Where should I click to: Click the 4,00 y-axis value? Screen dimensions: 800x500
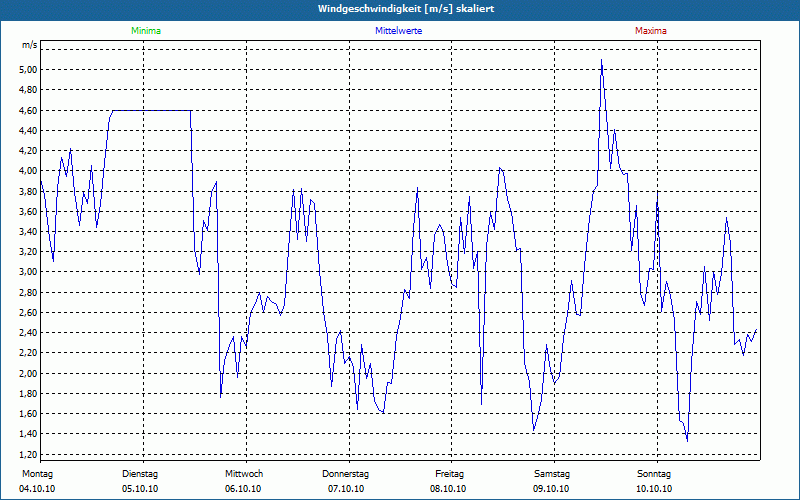point(29,171)
